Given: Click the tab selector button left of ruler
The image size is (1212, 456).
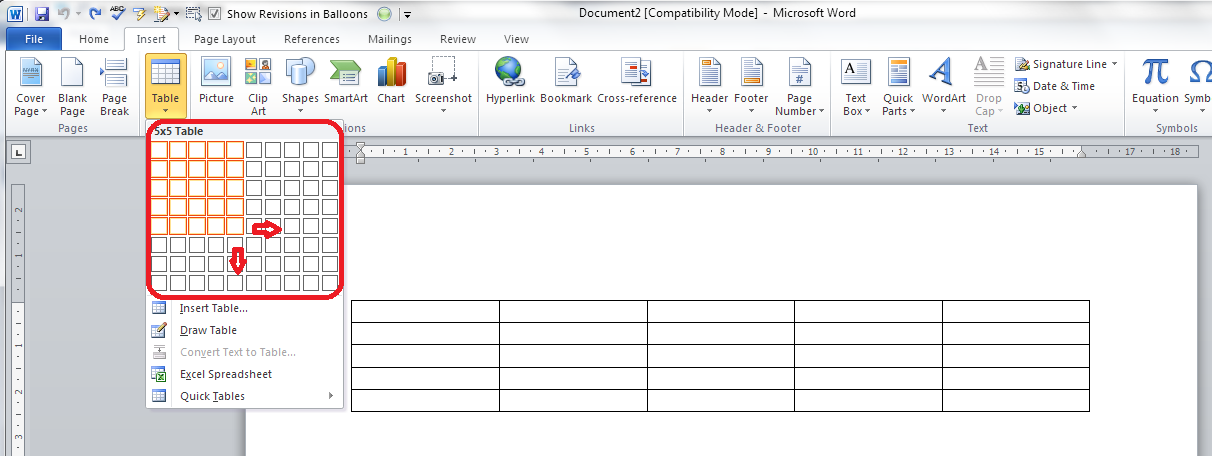Looking at the screenshot, I should click(x=18, y=152).
